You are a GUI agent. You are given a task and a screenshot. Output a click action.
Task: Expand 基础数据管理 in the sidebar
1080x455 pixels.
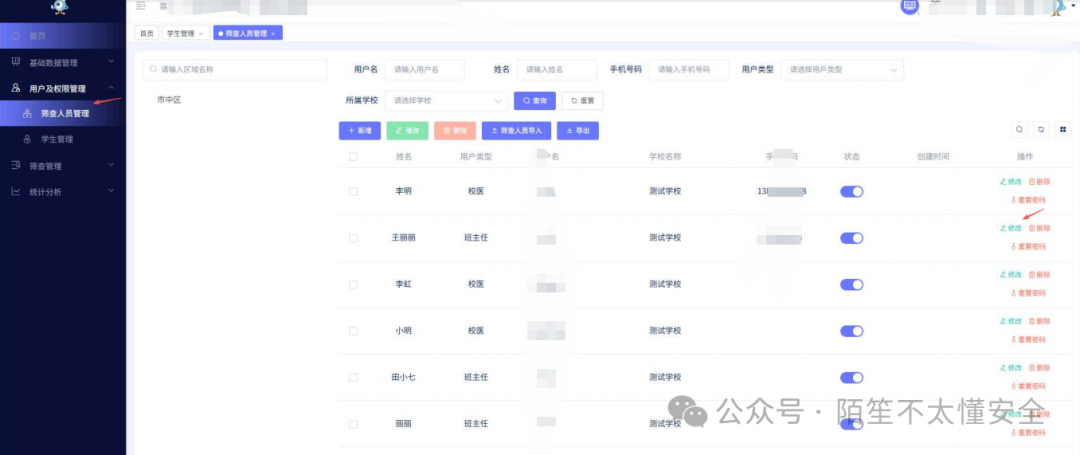pos(63,63)
